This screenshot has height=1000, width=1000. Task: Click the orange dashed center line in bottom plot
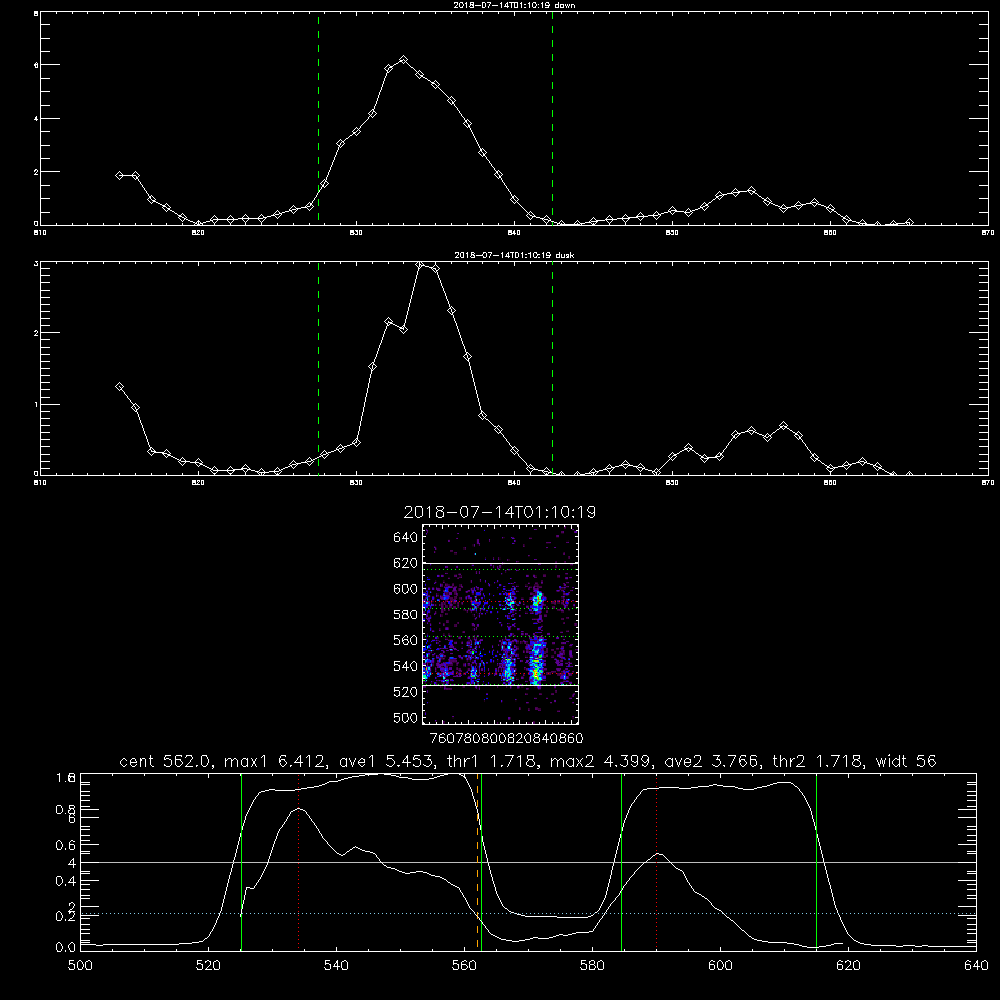pyautogui.click(x=477, y=861)
